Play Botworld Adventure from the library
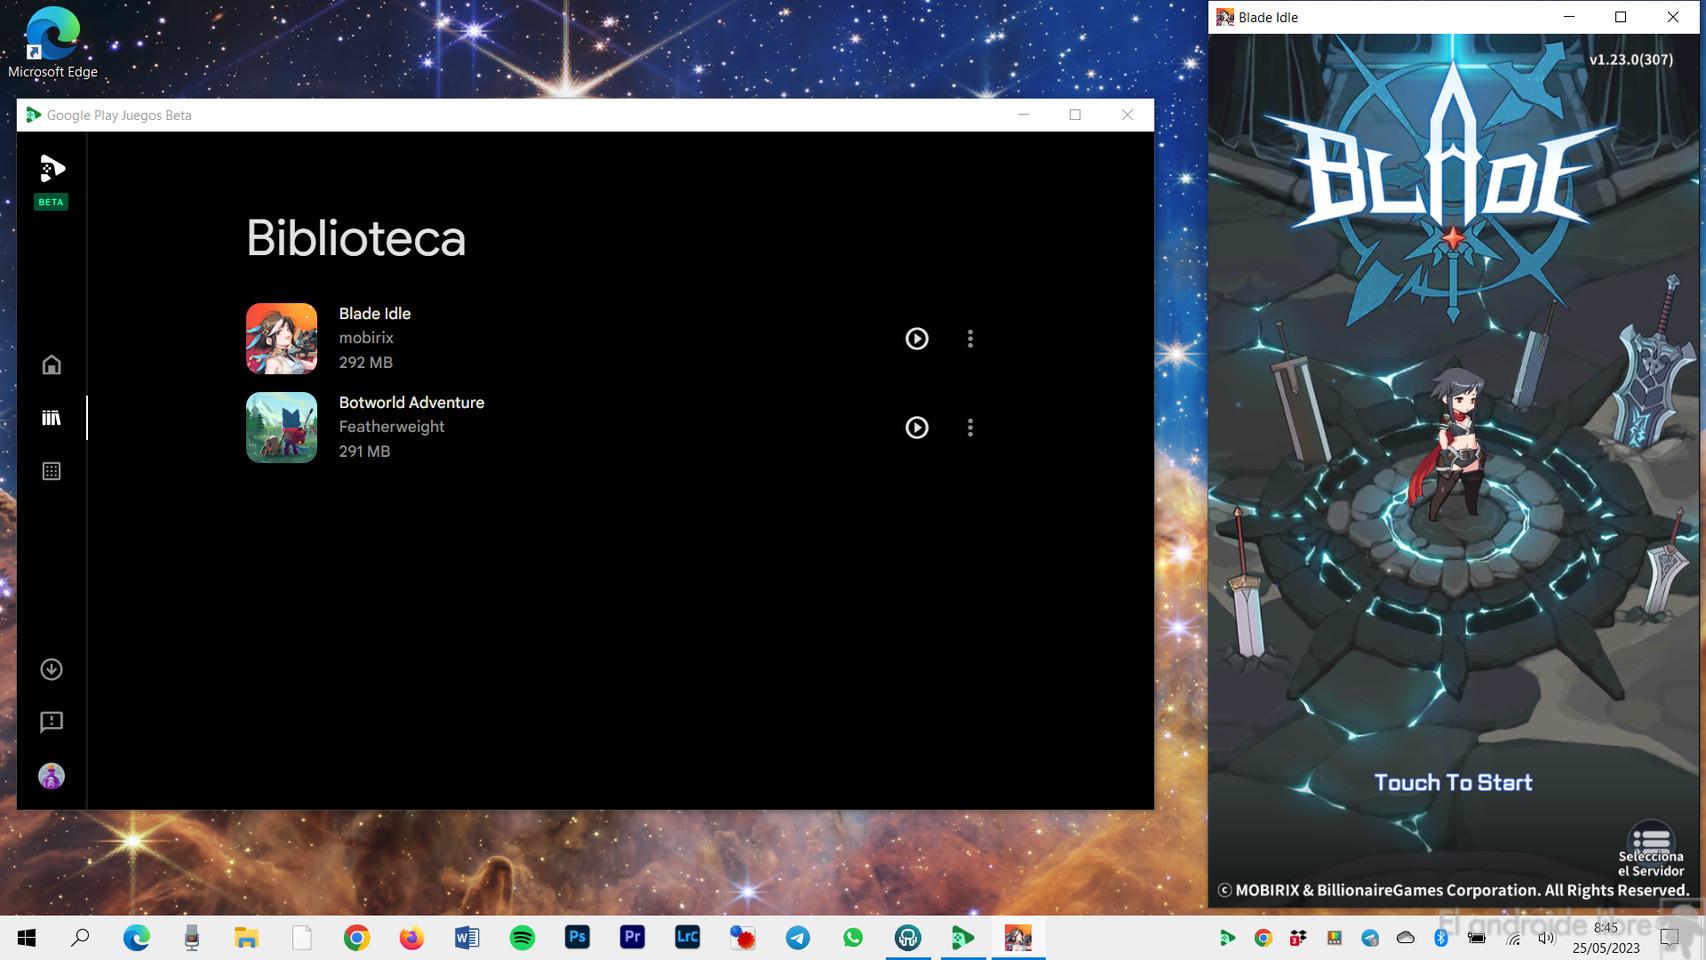The height and width of the screenshot is (960, 1706). (x=916, y=428)
